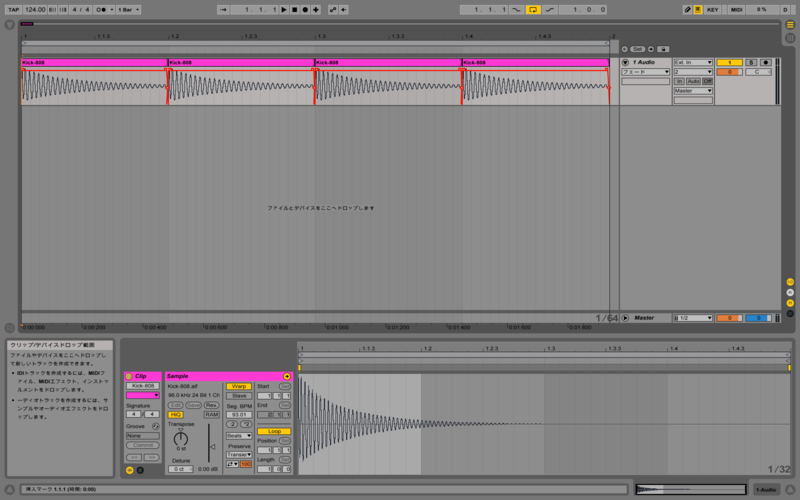Viewport: 800px width, 500px height.
Task: Select the second Kick-808 clip
Action: (241, 62)
